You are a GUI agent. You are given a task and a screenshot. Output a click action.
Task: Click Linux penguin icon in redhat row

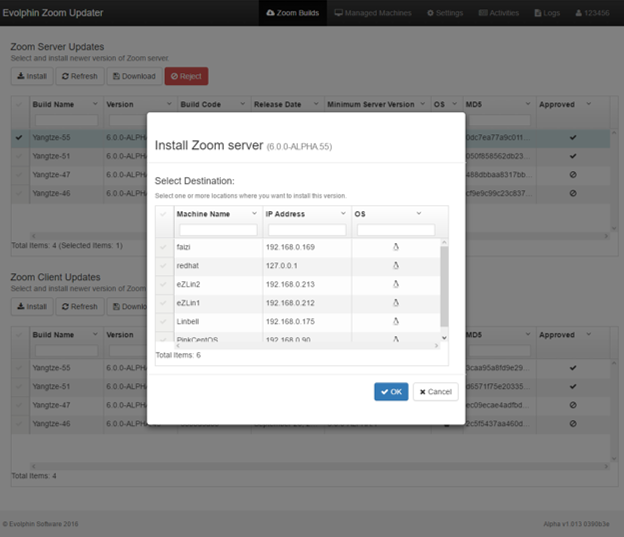(x=396, y=265)
